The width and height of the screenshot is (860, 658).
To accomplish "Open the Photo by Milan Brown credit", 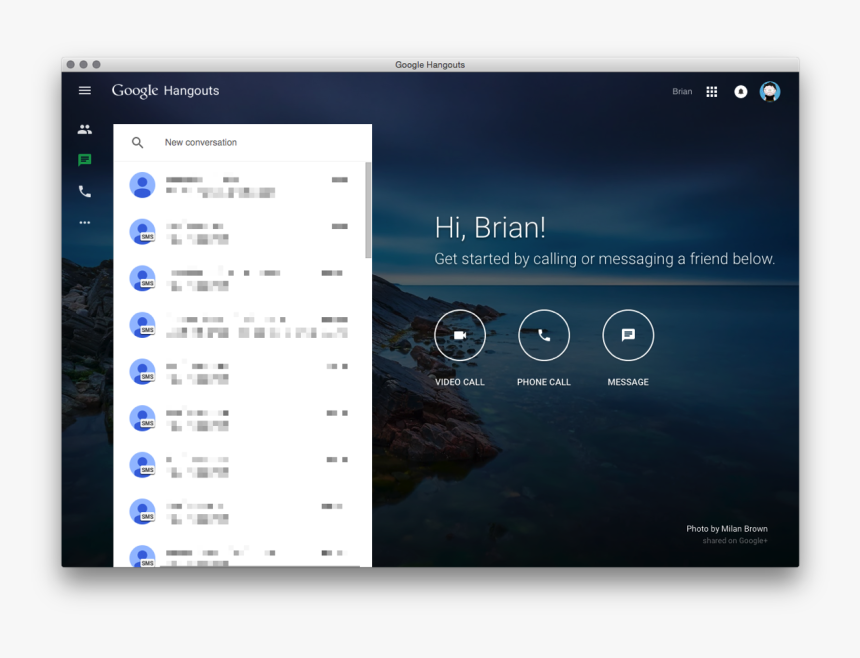I will pos(727,529).
